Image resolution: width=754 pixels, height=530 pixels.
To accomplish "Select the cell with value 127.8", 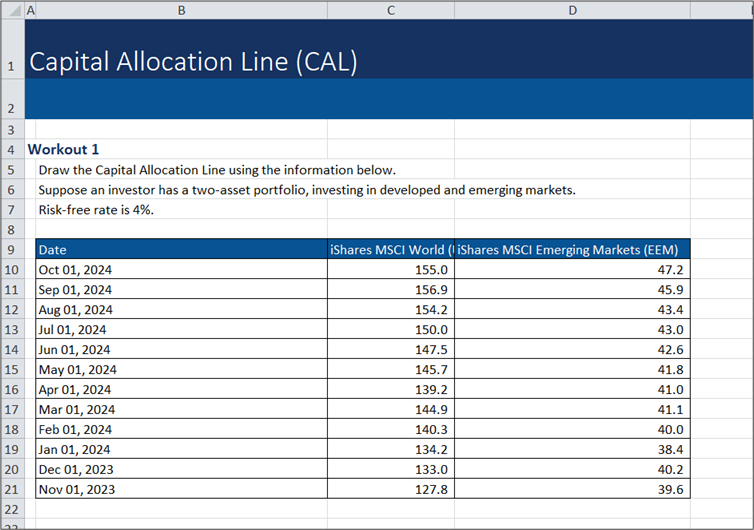I will coord(390,489).
